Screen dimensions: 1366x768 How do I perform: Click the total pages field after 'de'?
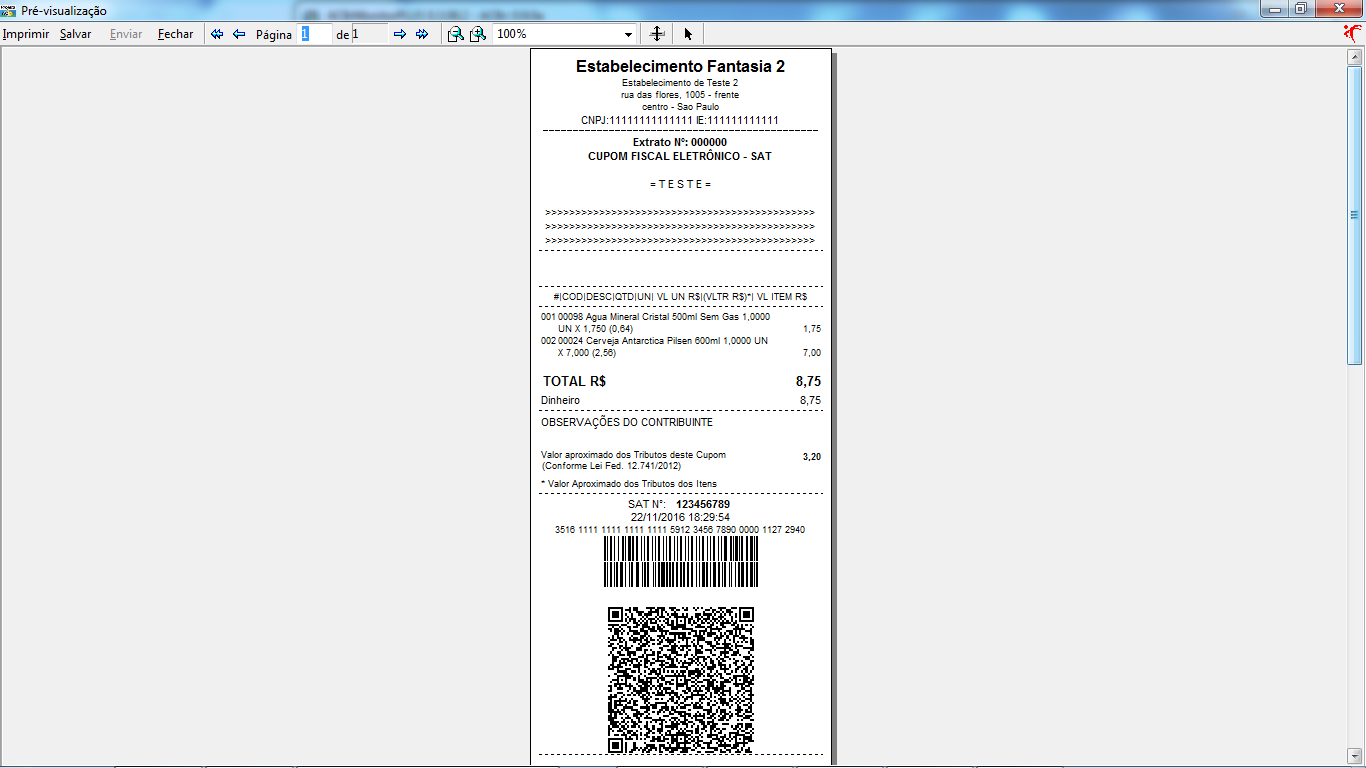[369, 34]
